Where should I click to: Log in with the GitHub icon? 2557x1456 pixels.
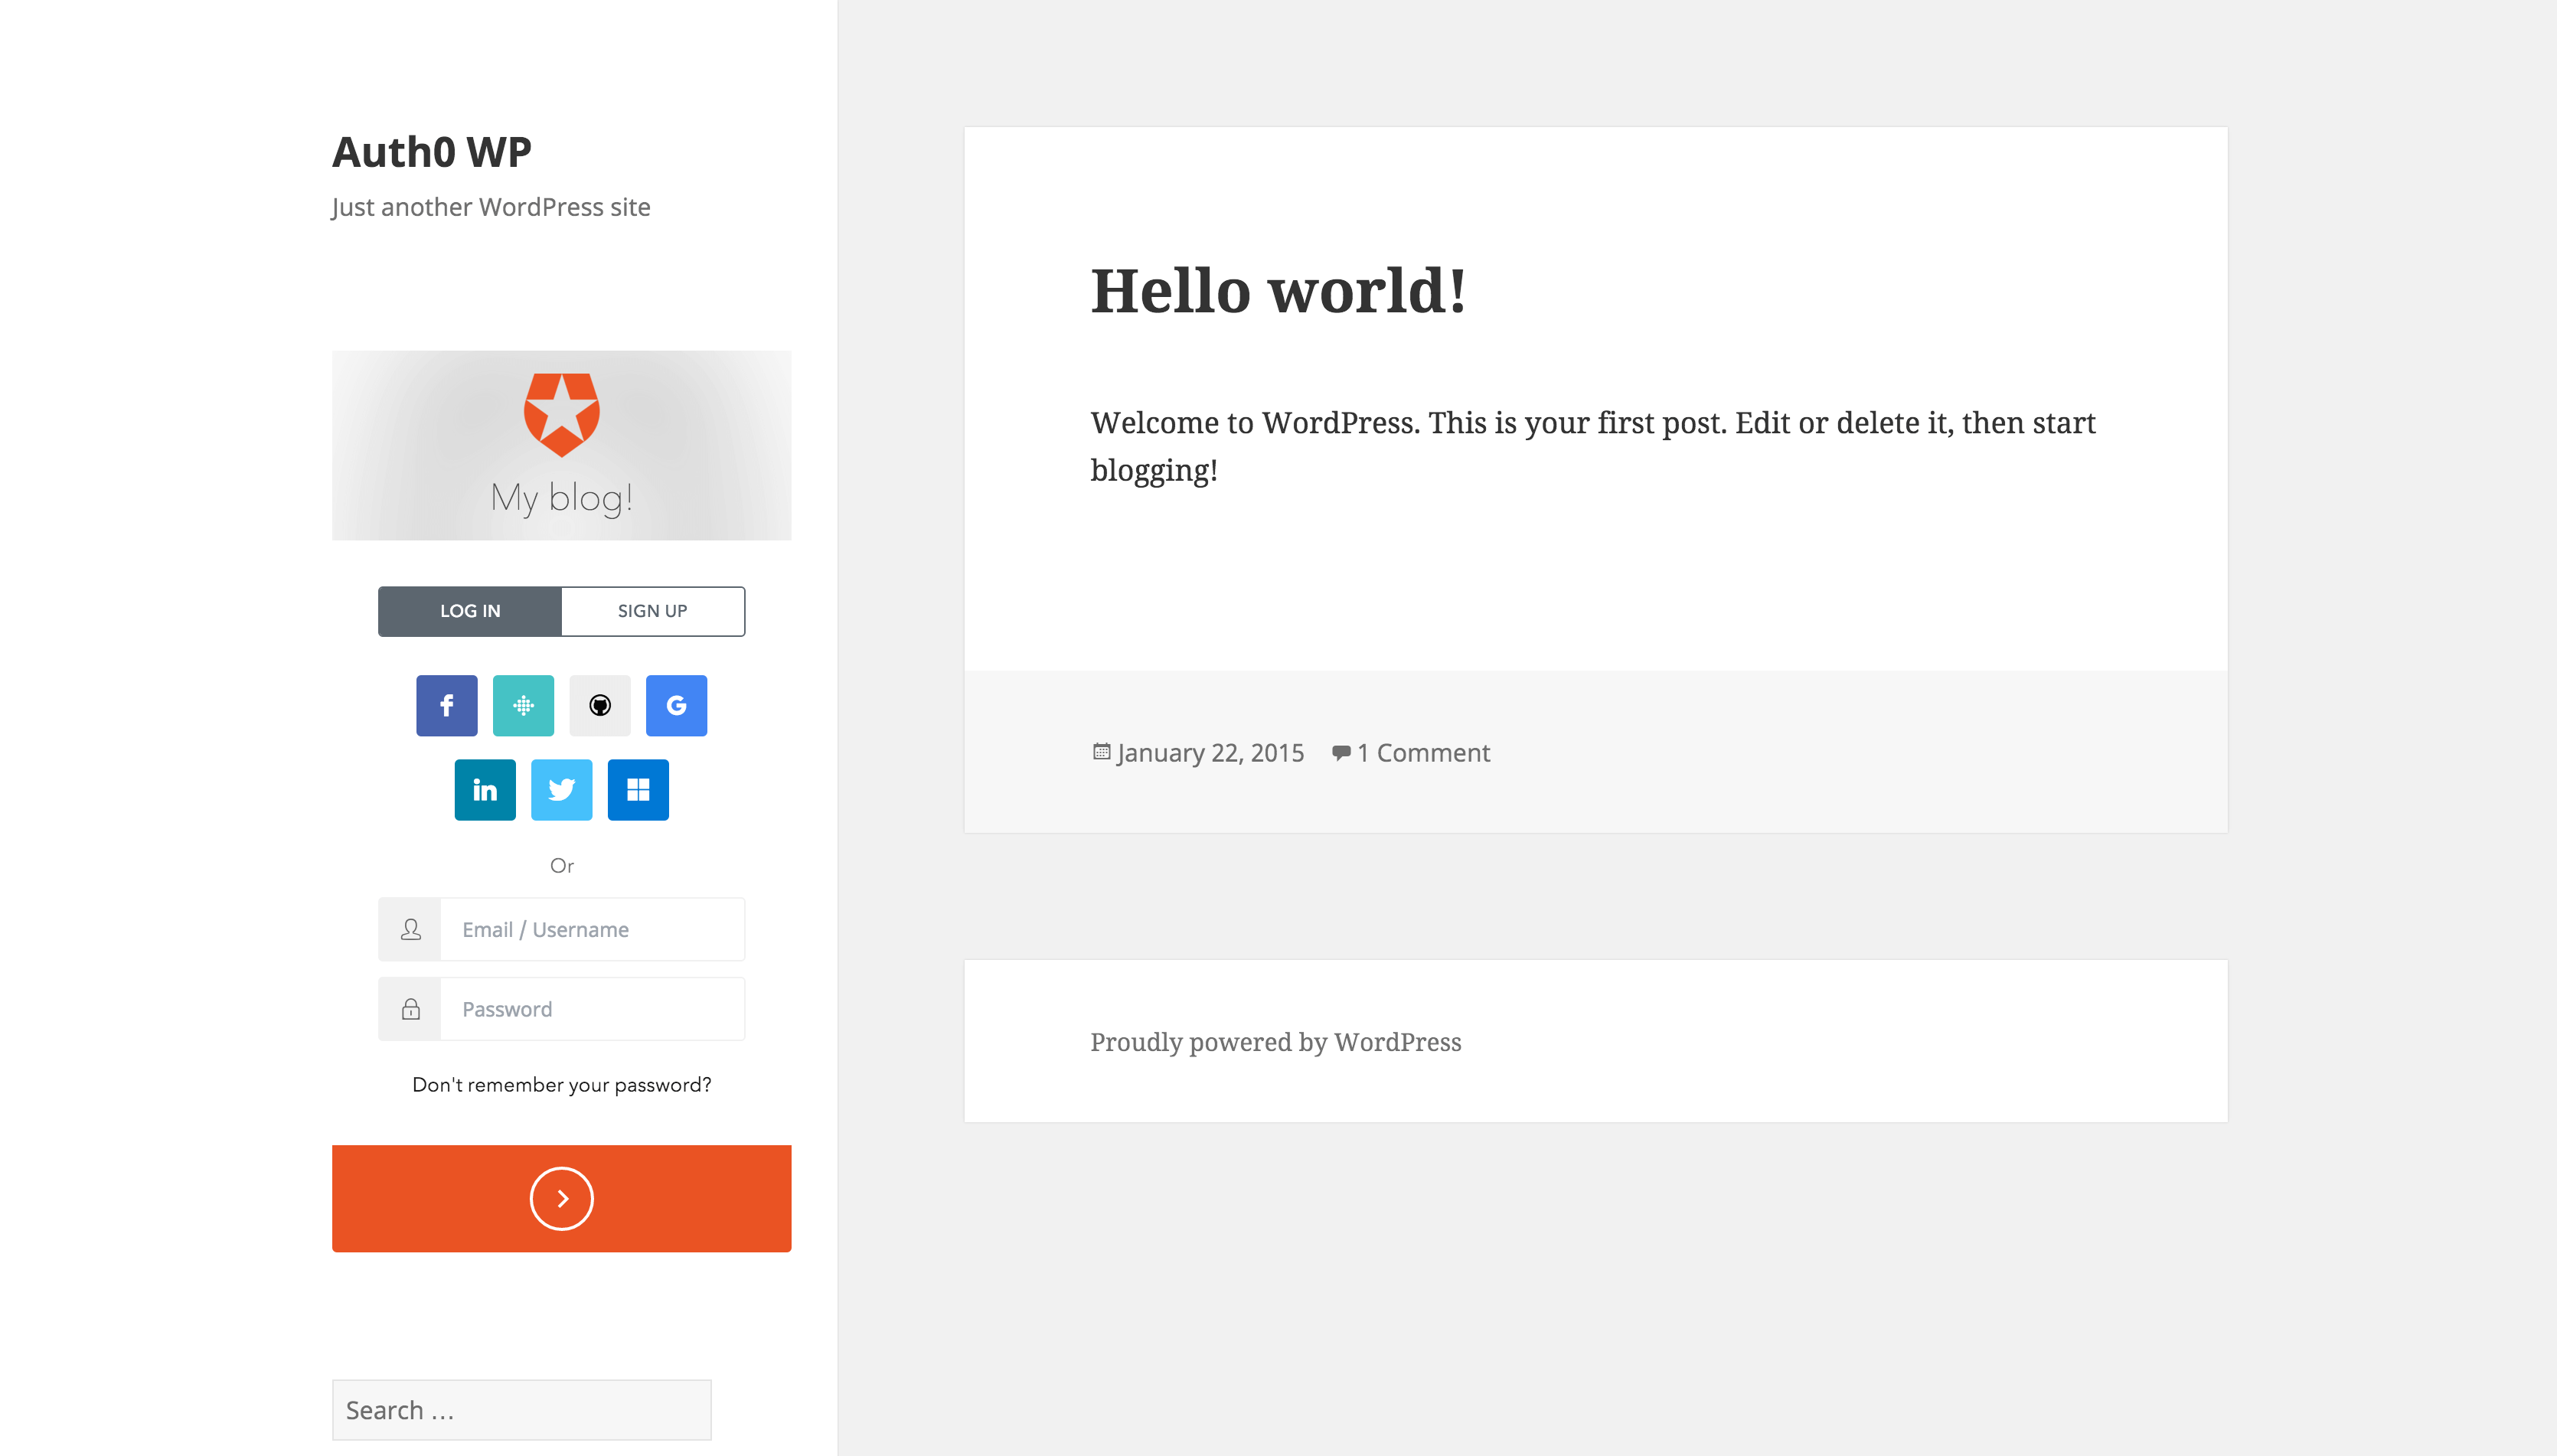tap(600, 705)
